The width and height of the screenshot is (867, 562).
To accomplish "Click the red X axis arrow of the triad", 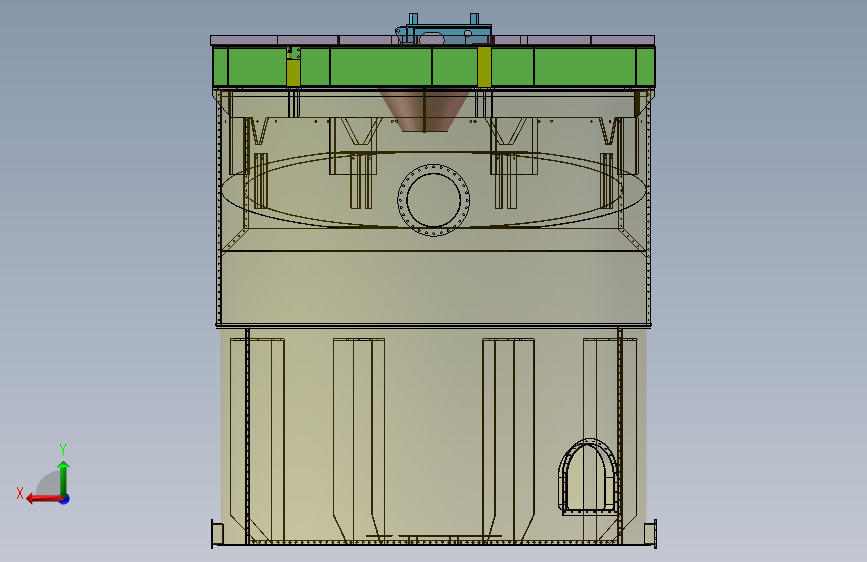I will click(44, 499).
